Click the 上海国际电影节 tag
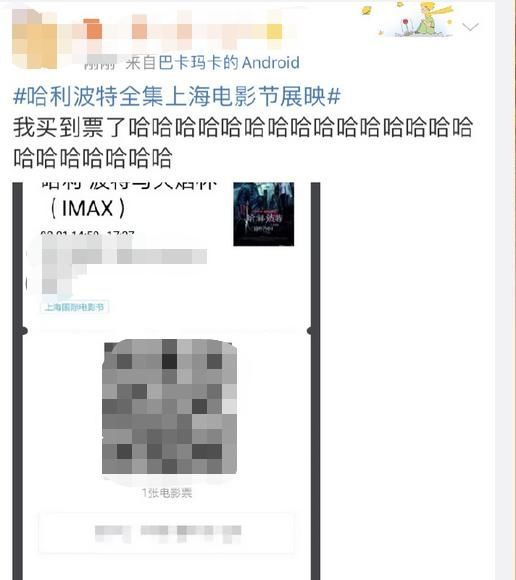Viewport: 516px width, 580px height. click(74, 307)
